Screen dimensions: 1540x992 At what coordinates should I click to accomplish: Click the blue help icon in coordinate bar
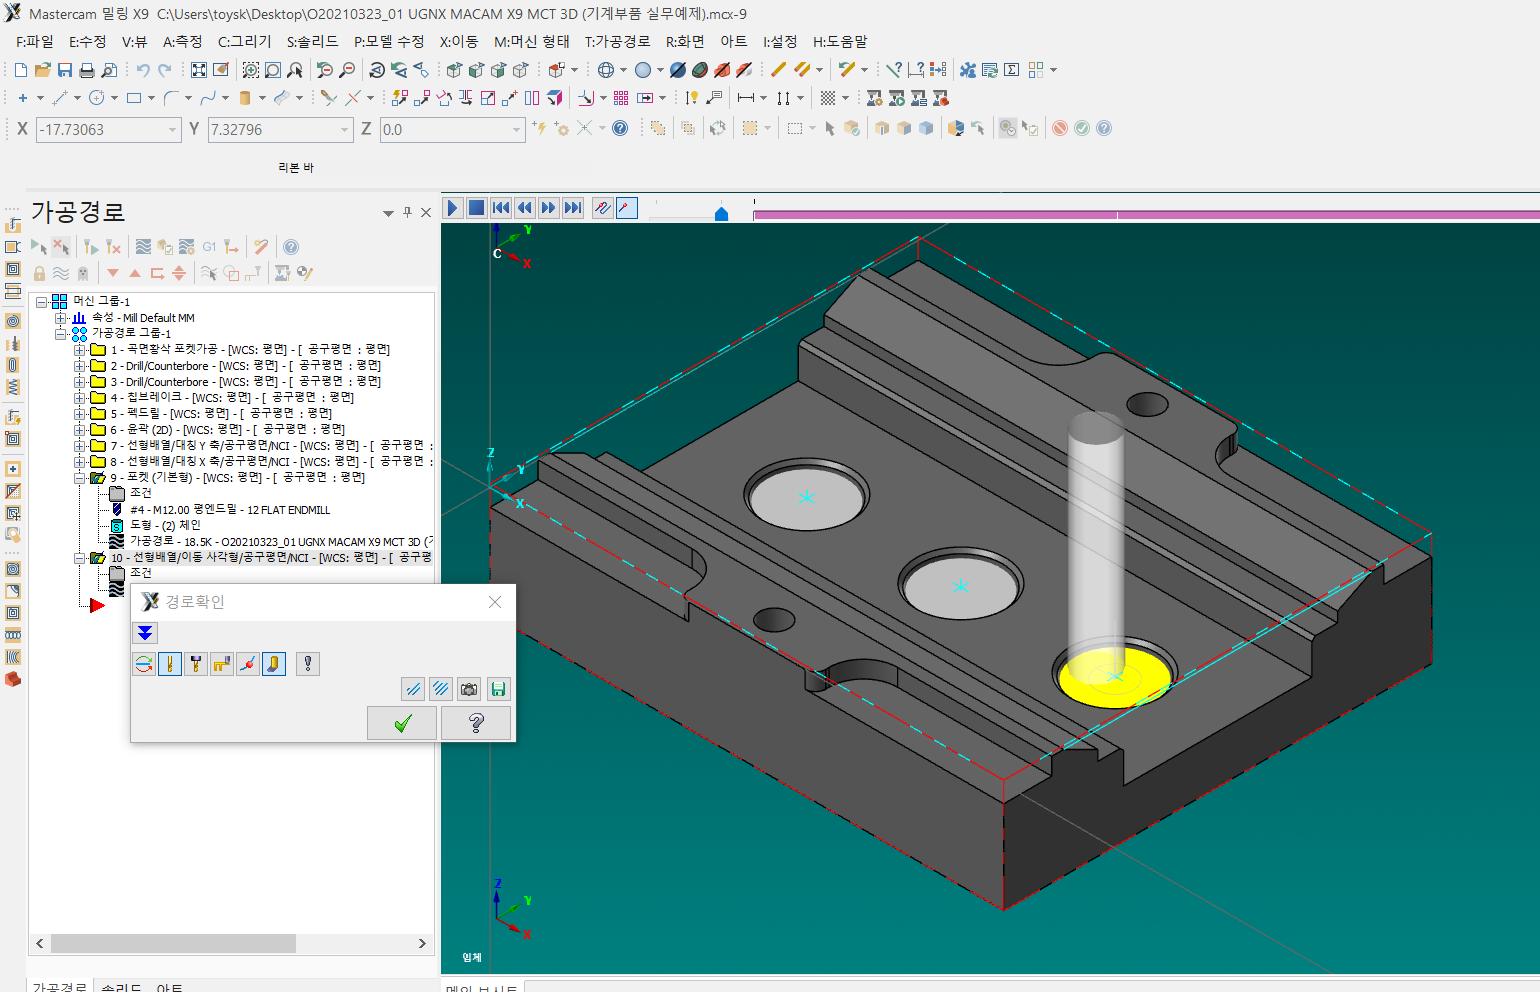(620, 128)
